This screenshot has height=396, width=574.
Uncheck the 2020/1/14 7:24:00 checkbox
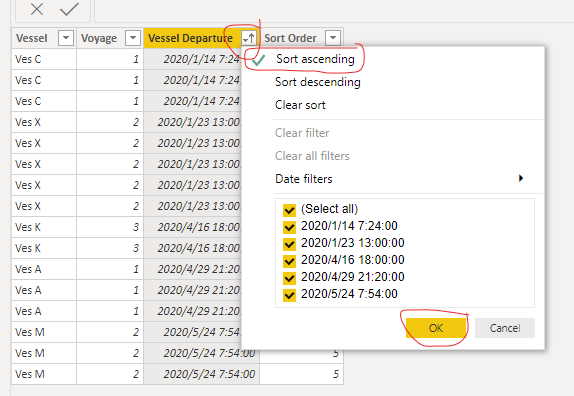point(289,227)
